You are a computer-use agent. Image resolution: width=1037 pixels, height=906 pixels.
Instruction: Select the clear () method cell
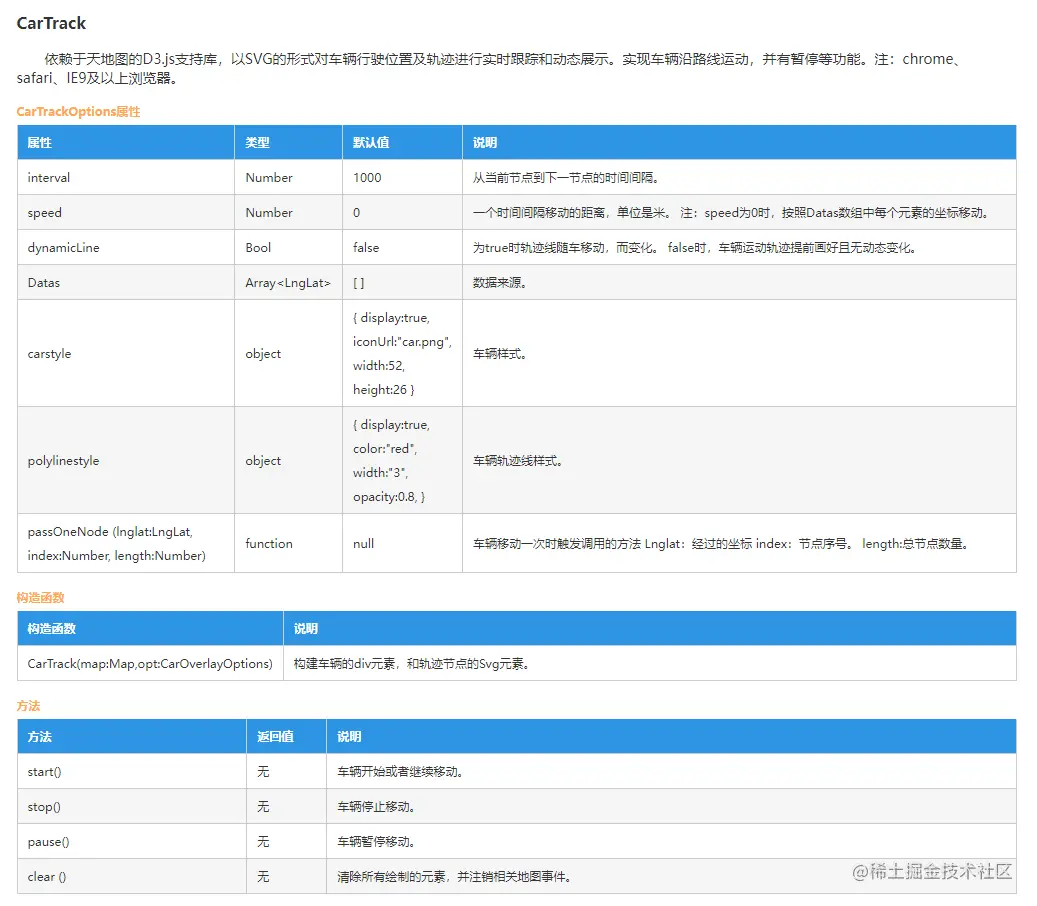[x=132, y=876]
